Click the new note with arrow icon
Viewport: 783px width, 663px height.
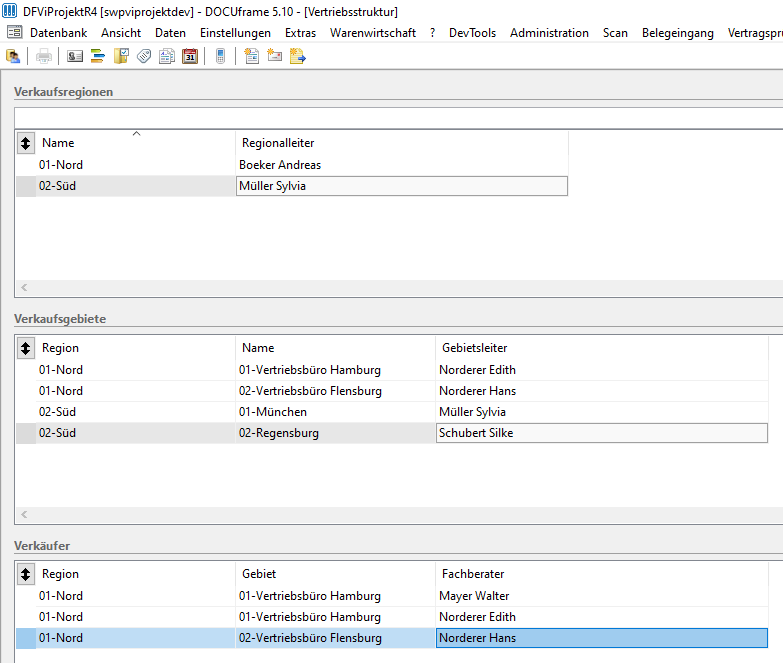pos(298,56)
